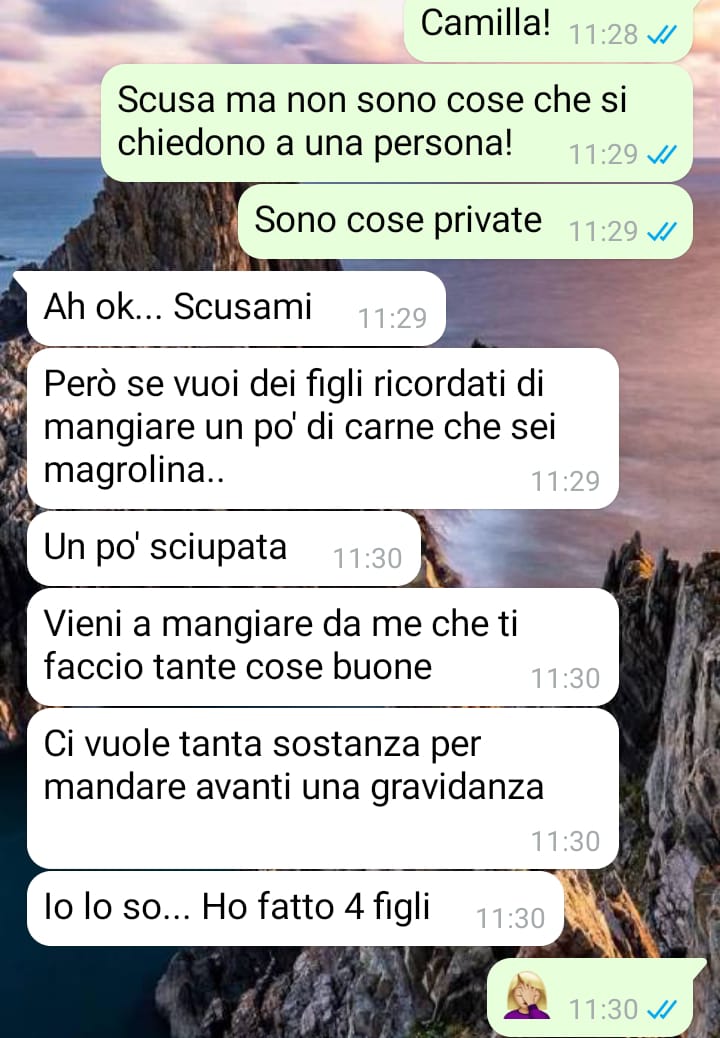Tap read ticks on the emoji message
The image size is (720, 1038).
point(661,1010)
